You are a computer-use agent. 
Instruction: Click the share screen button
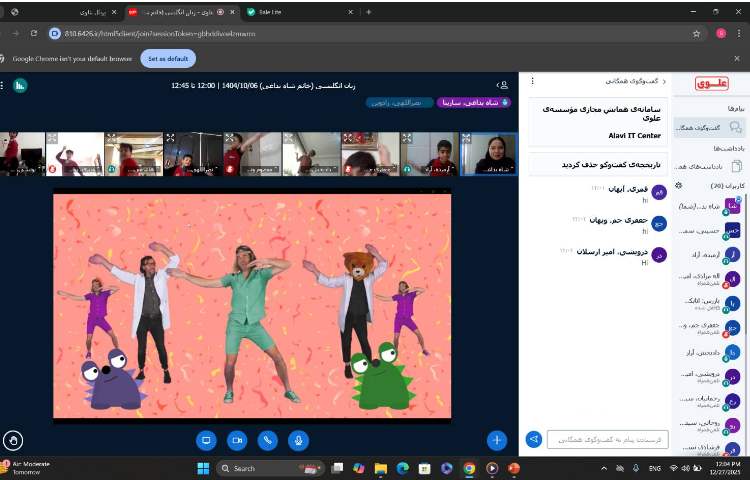coord(207,439)
